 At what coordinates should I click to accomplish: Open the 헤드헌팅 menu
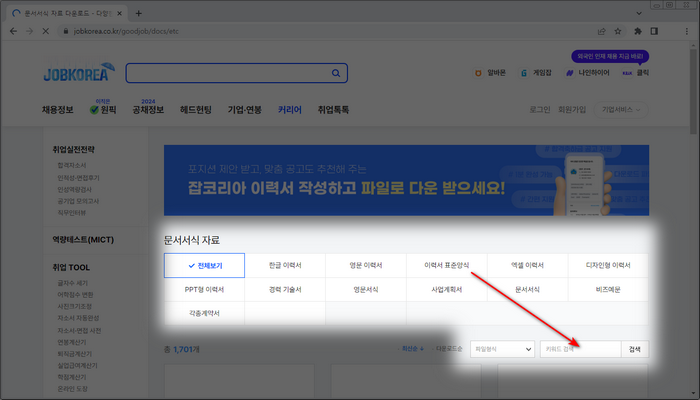click(196, 110)
